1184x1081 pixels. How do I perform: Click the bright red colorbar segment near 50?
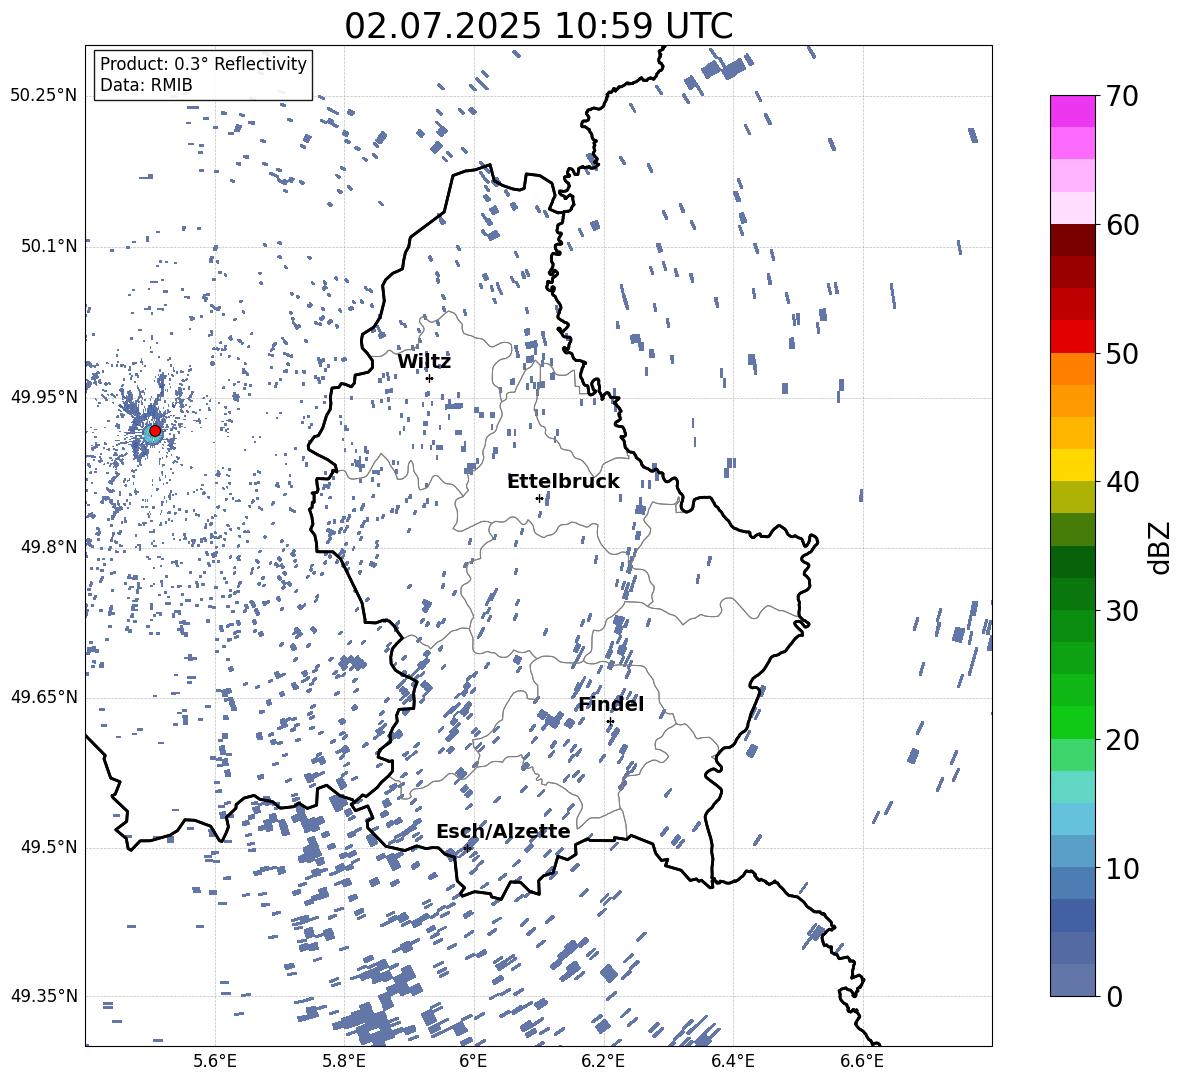[1073, 337]
